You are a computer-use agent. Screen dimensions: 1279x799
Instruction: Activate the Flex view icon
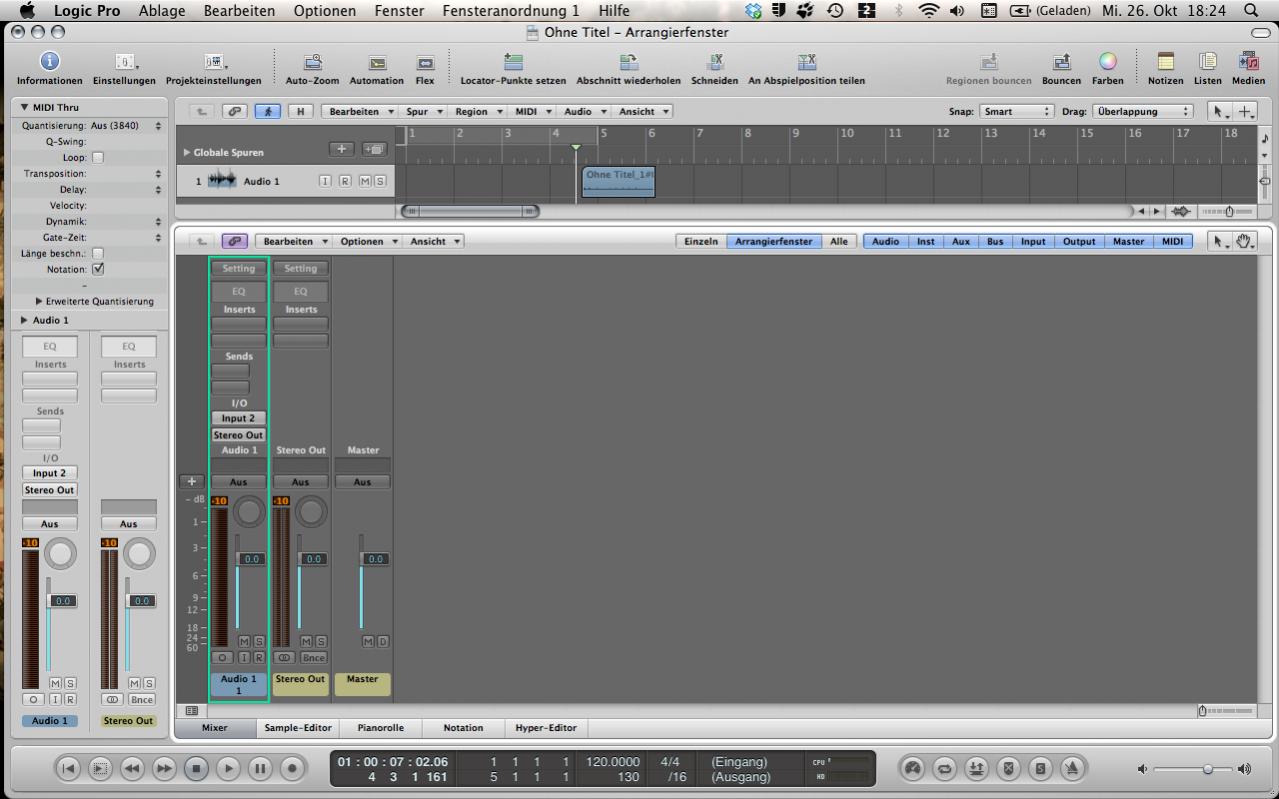(x=425, y=63)
